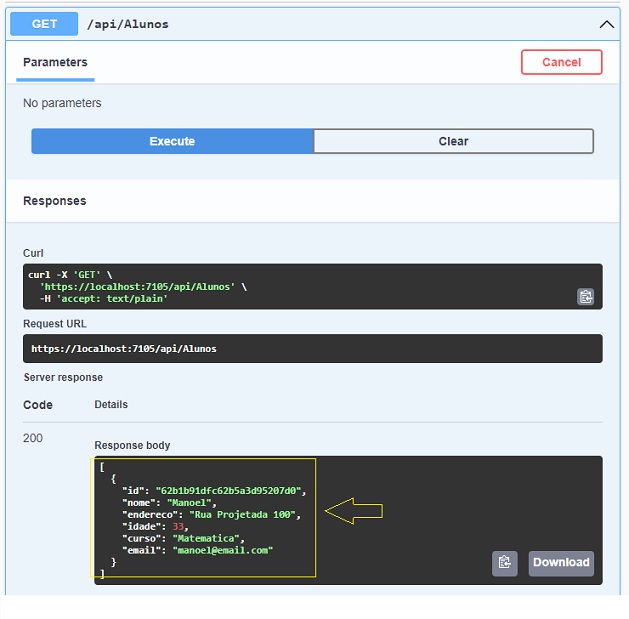Collapse the /api/Alunos operation chevron
Viewport: 629px width, 619px height.
[606, 24]
